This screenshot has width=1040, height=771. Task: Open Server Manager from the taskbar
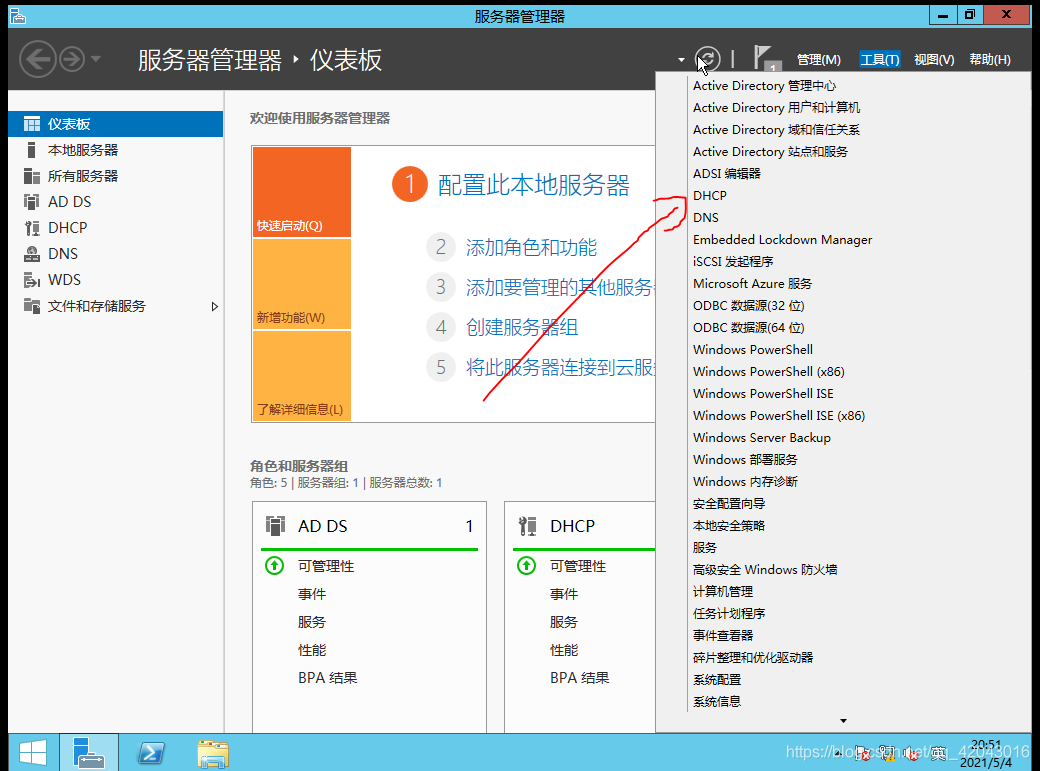click(89, 752)
